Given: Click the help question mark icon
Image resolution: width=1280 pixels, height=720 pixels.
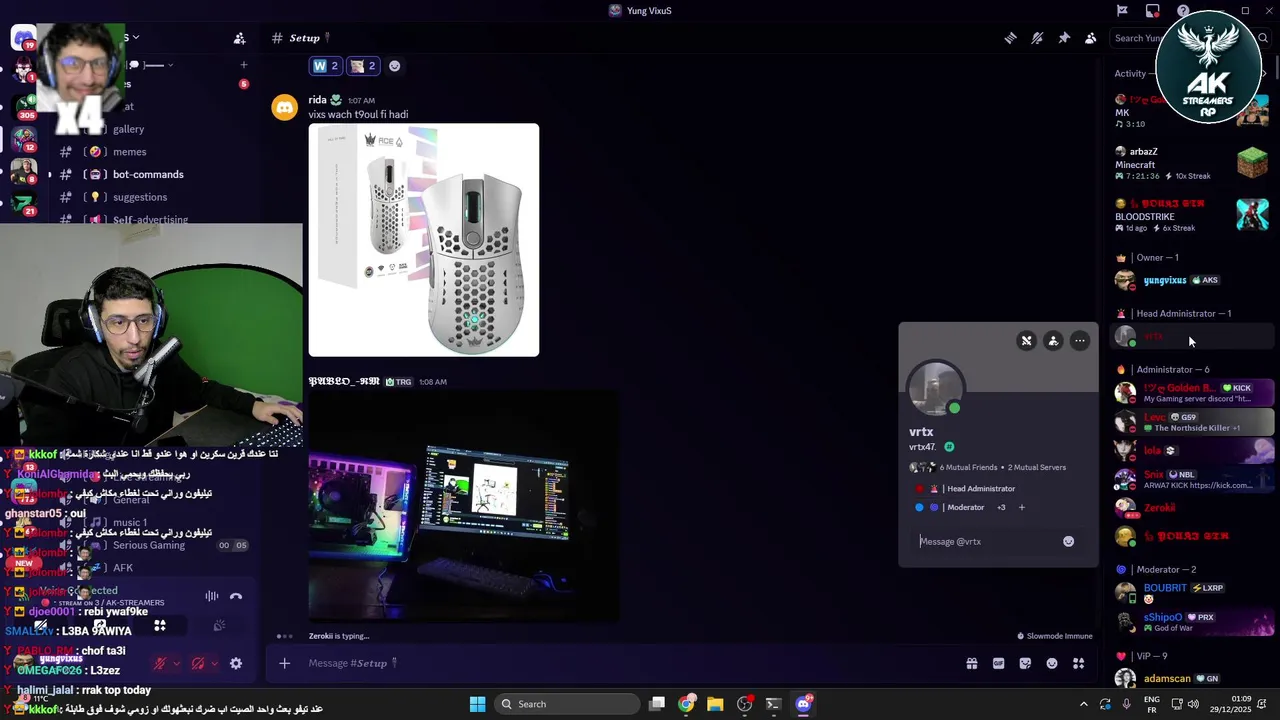Looking at the screenshot, I should point(1183,11).
